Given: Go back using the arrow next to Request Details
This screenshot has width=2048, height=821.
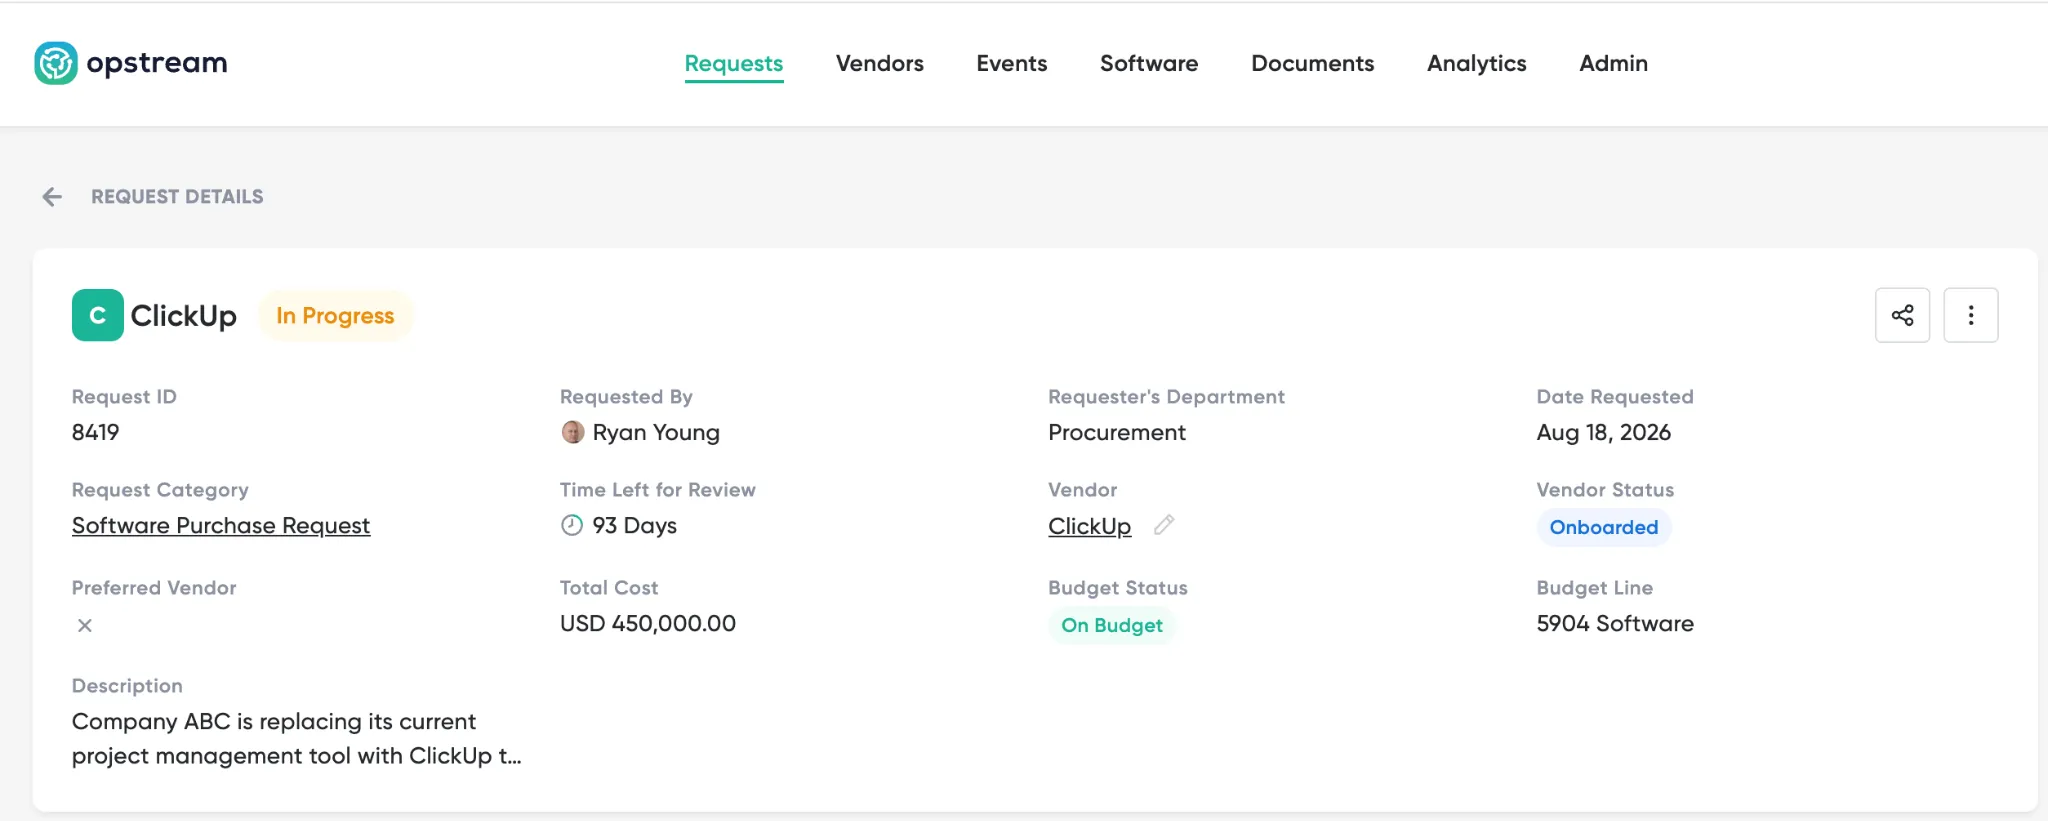Looking at the screenshot, I should click(x=52, y=197).
